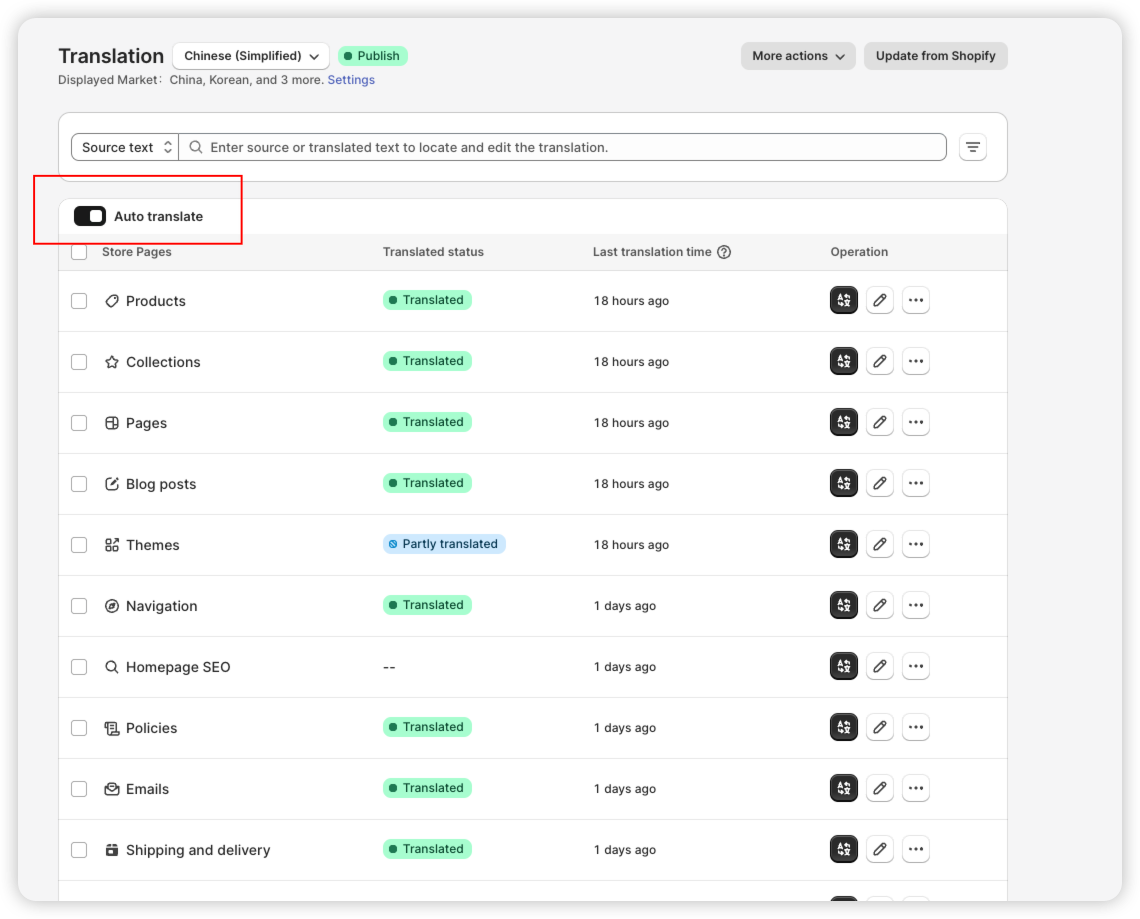This screenshot has width=1140, height=919.
Task: Click the Blog posts row label
Action: coord(161,484)
